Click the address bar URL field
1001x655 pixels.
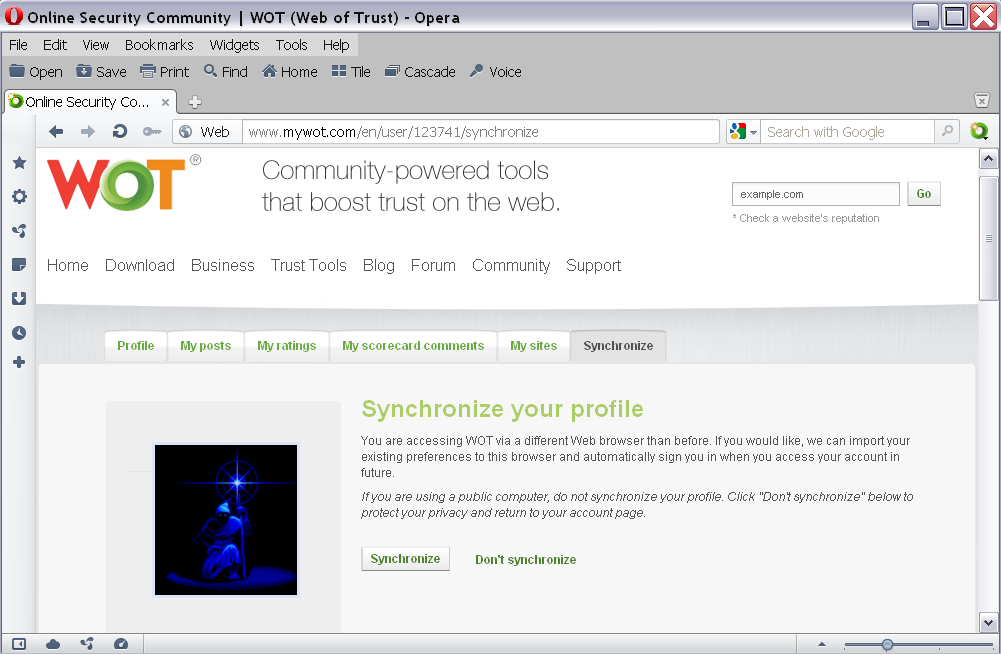[x=481, y=132]
